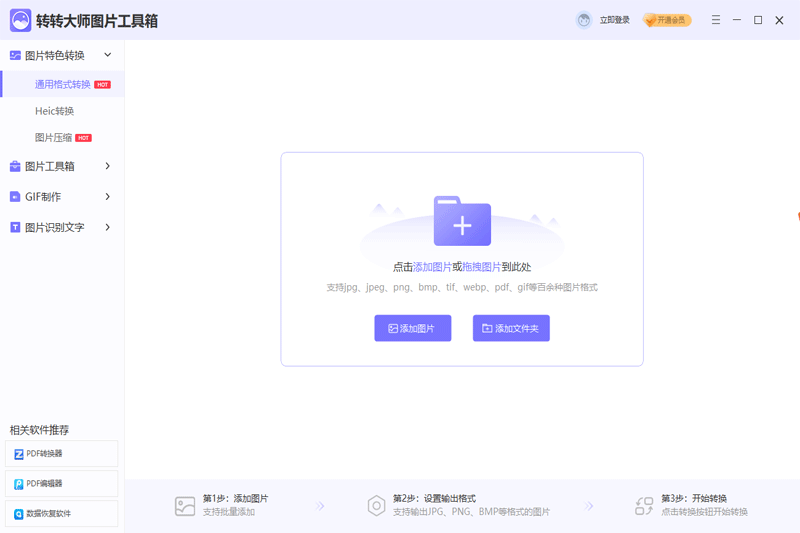The height and width of the screenshot is (533, 800).
Task: Click the 开通会员 membership button
Action: [667, 20]
